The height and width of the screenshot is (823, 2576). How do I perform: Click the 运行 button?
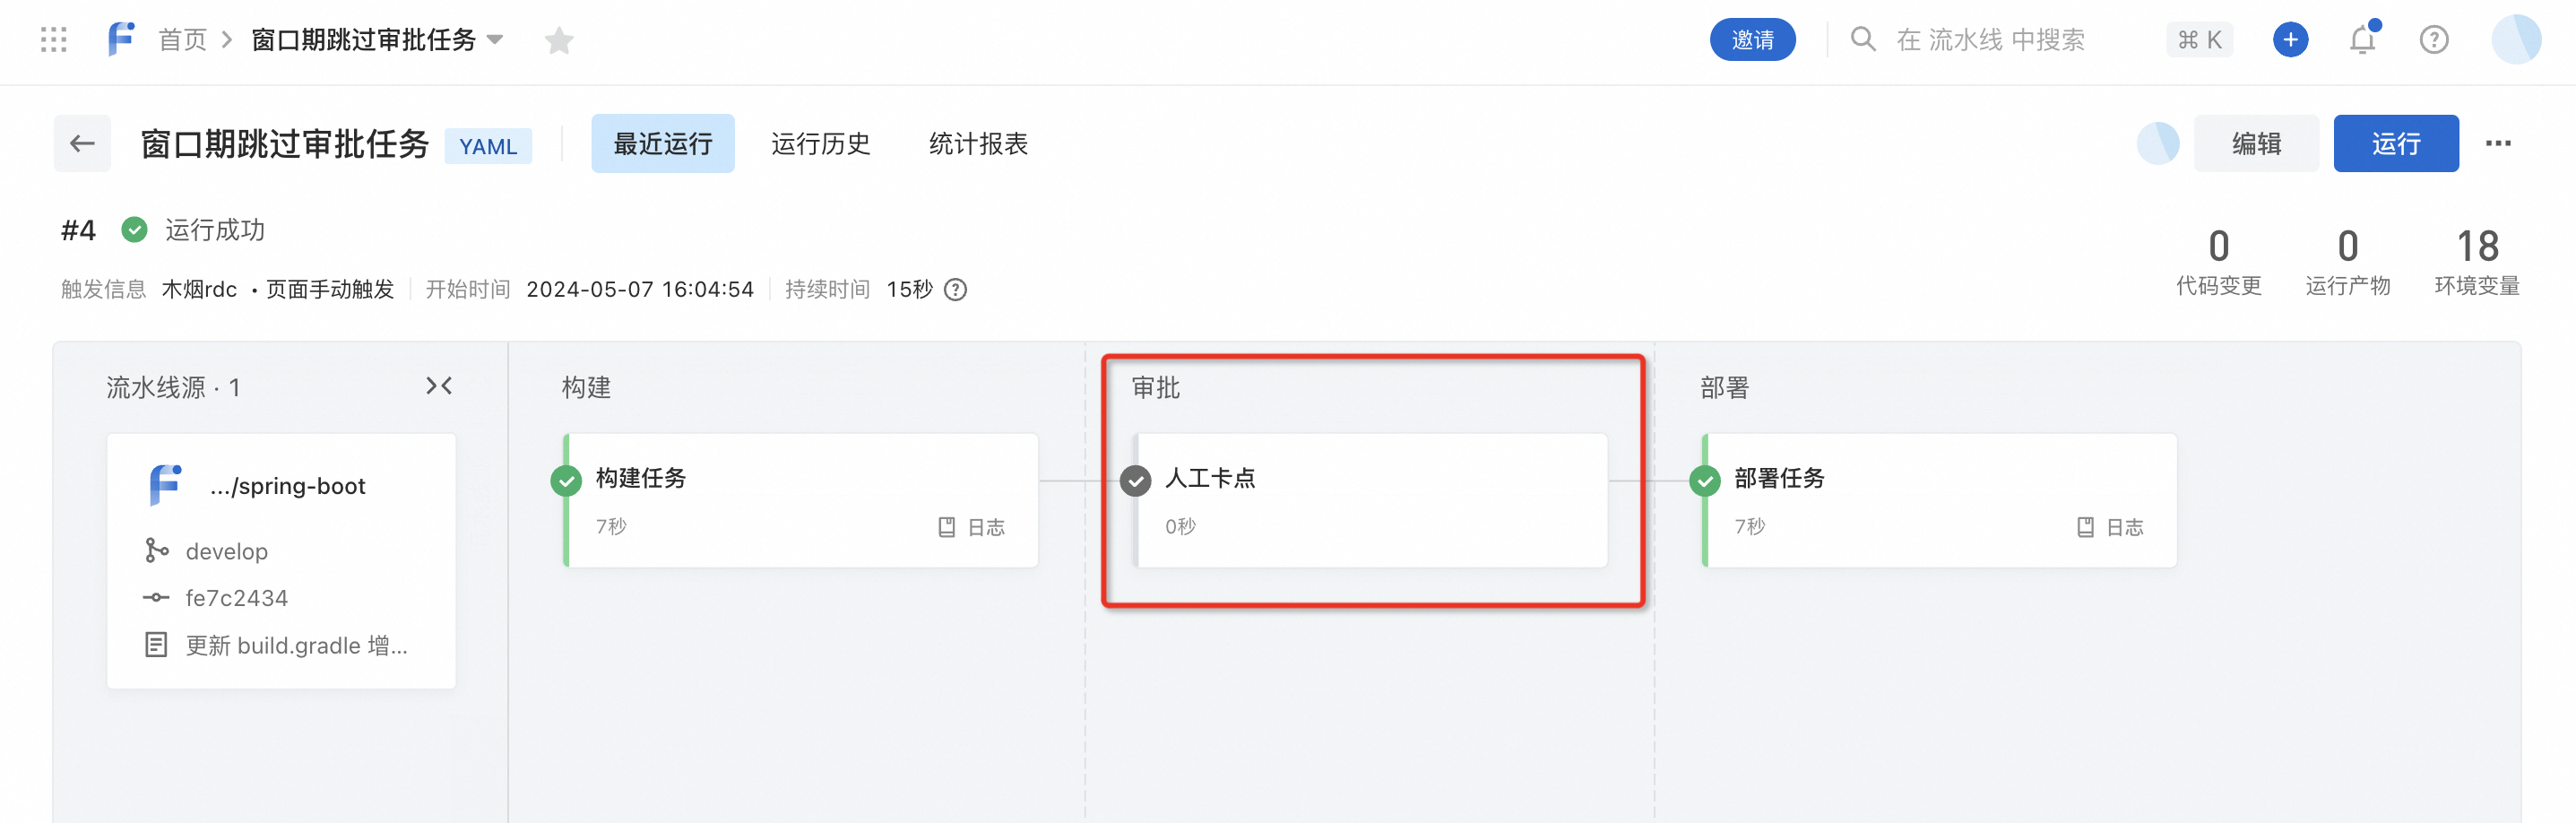(2396, 144)
